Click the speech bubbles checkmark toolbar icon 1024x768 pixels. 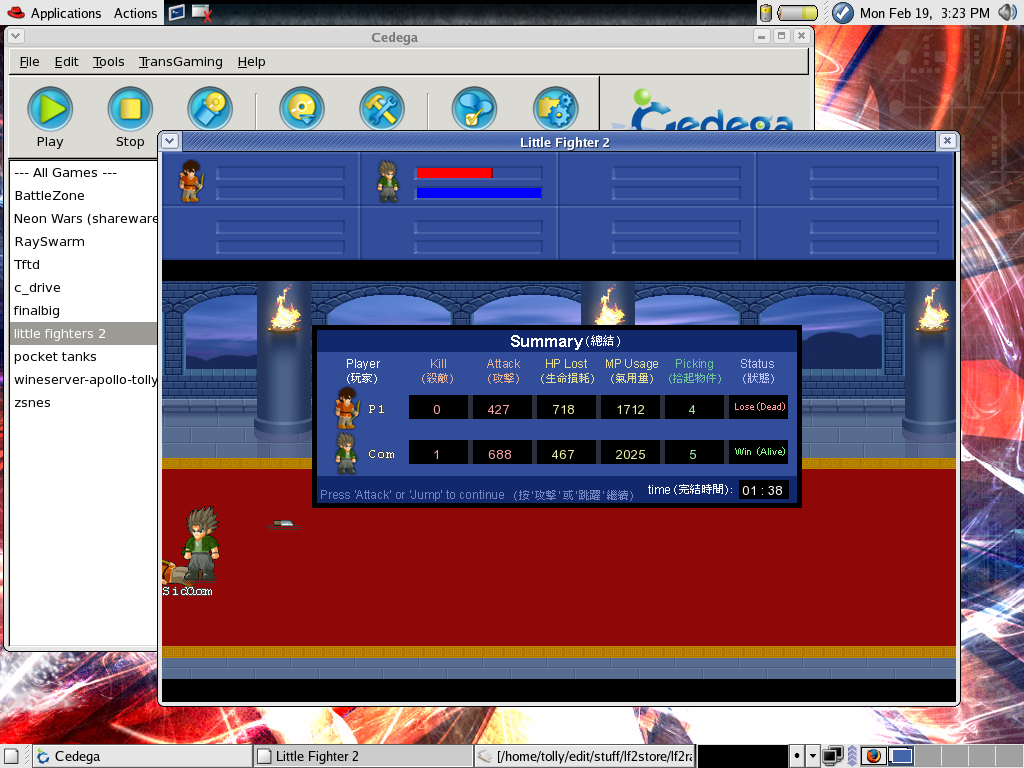pyautogui.click(x=474, y=109)
